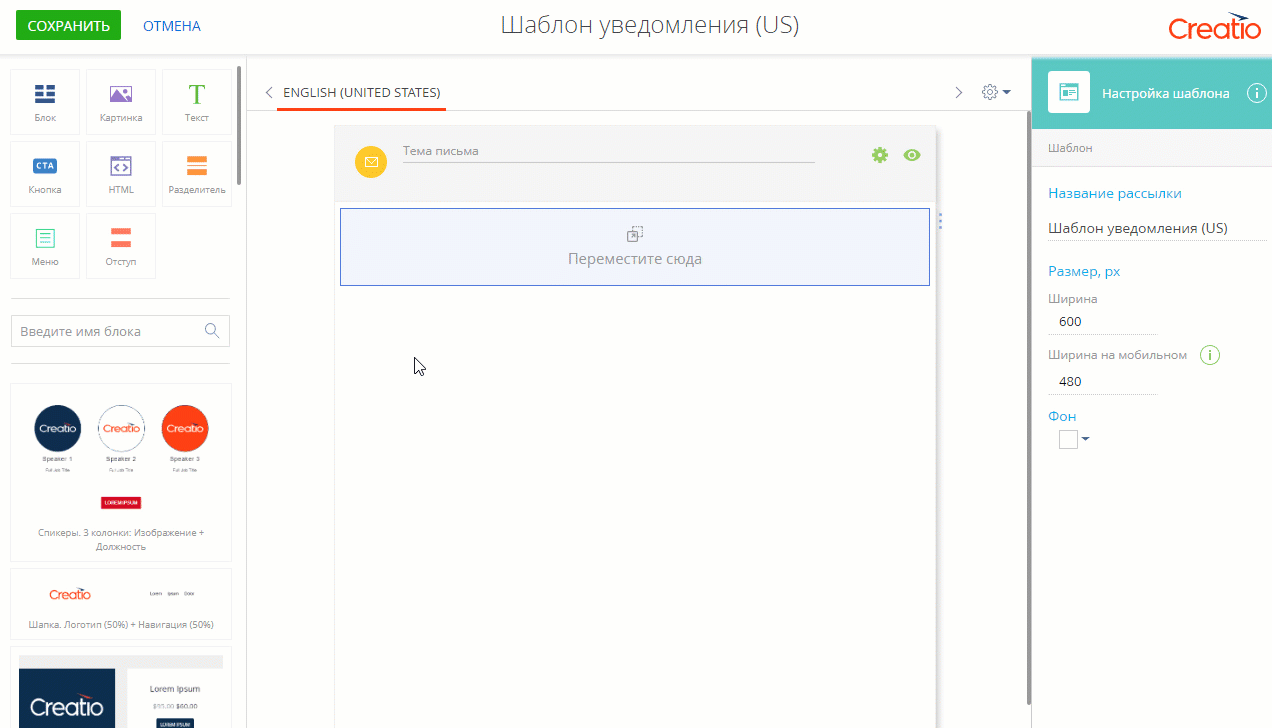The image size is (1272, 728).
Task: Go to previous language with left chevron
Action: tap(268, 92)
